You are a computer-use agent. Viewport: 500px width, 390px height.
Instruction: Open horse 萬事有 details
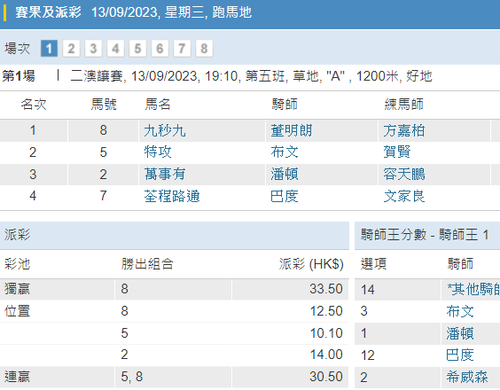[x=165, y=174]
